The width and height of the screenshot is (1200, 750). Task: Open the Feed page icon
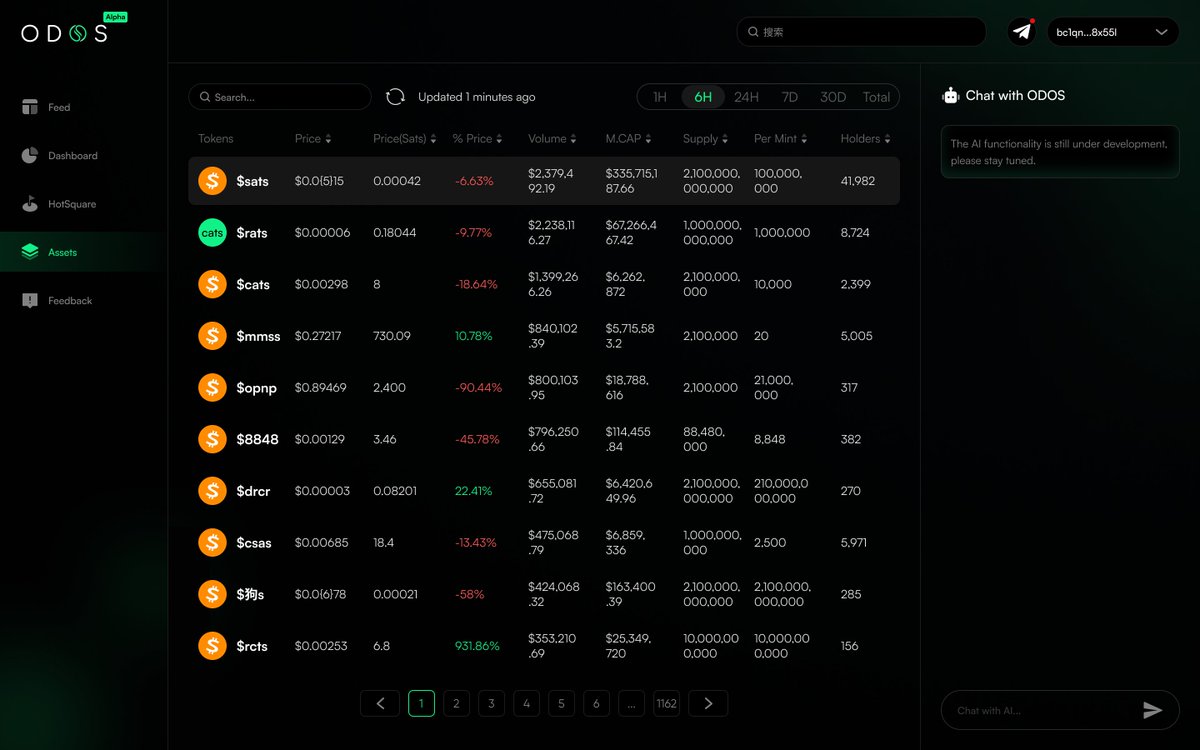coord(30,107)
